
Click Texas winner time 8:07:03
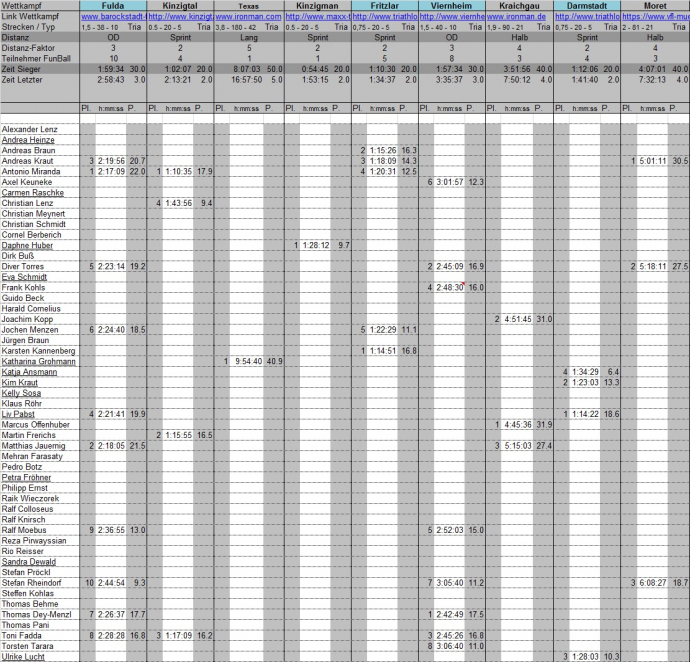pyautogui.click(x=247, y=69)
